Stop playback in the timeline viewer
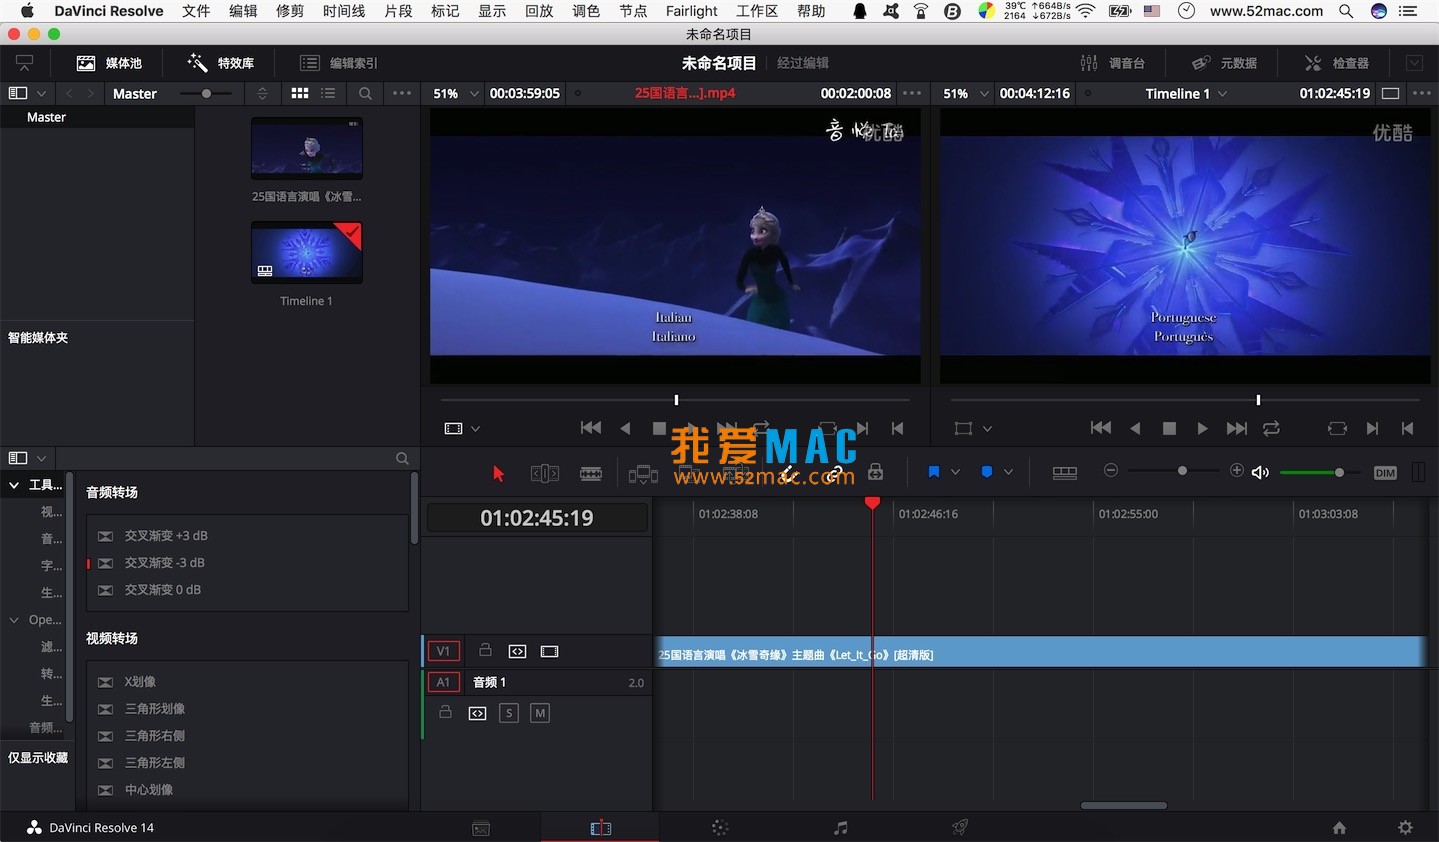 1169,428
